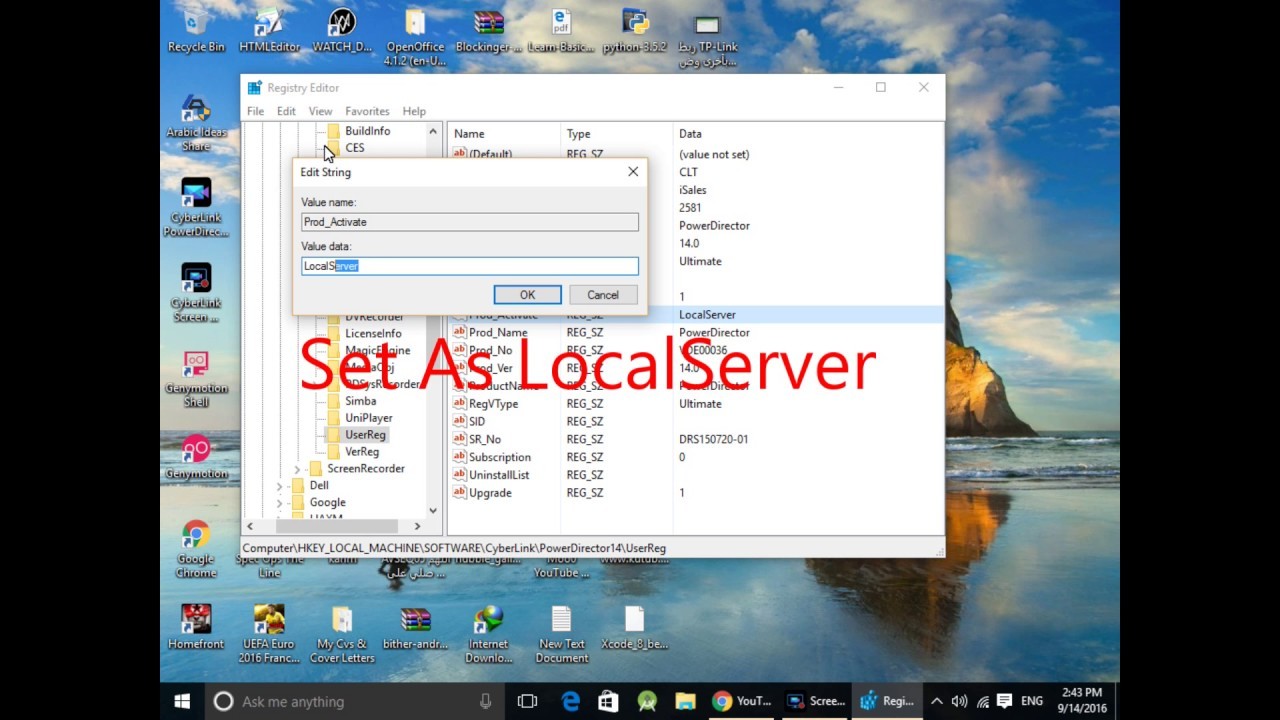Select the SR_No string value icon

[460, 440]
